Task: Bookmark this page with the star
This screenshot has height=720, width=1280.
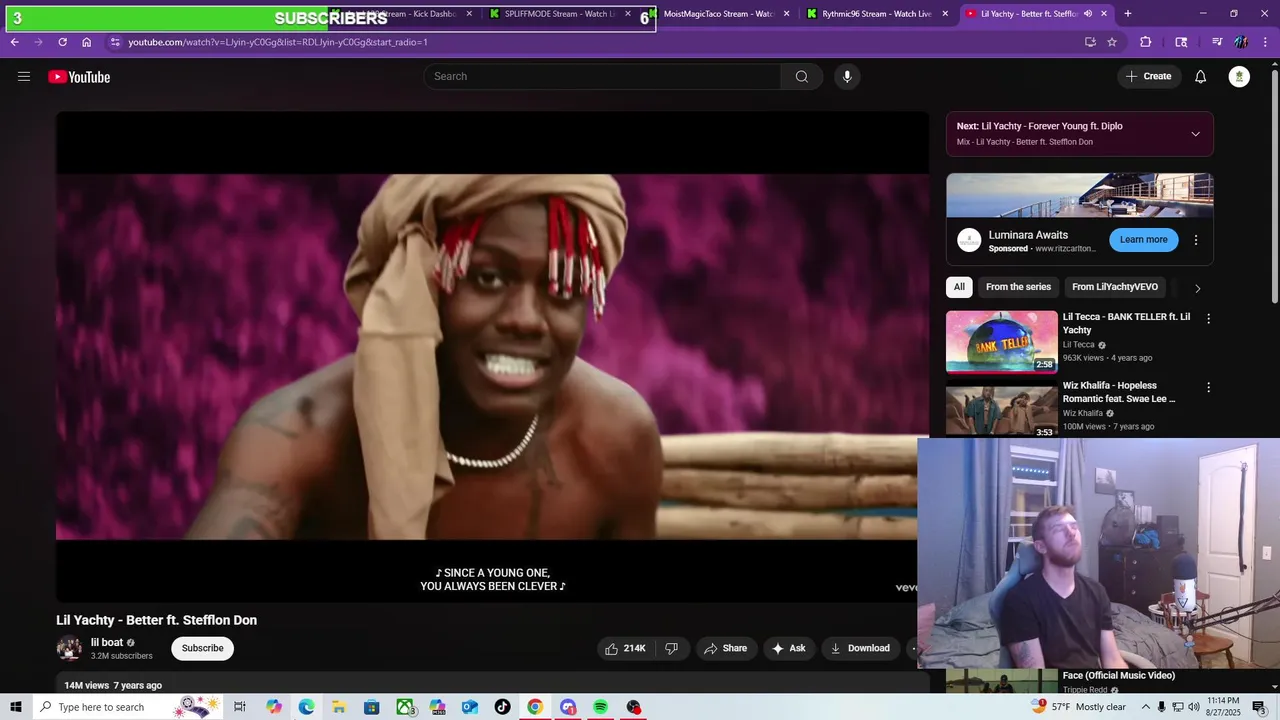Action: (x=1112, y=42)
